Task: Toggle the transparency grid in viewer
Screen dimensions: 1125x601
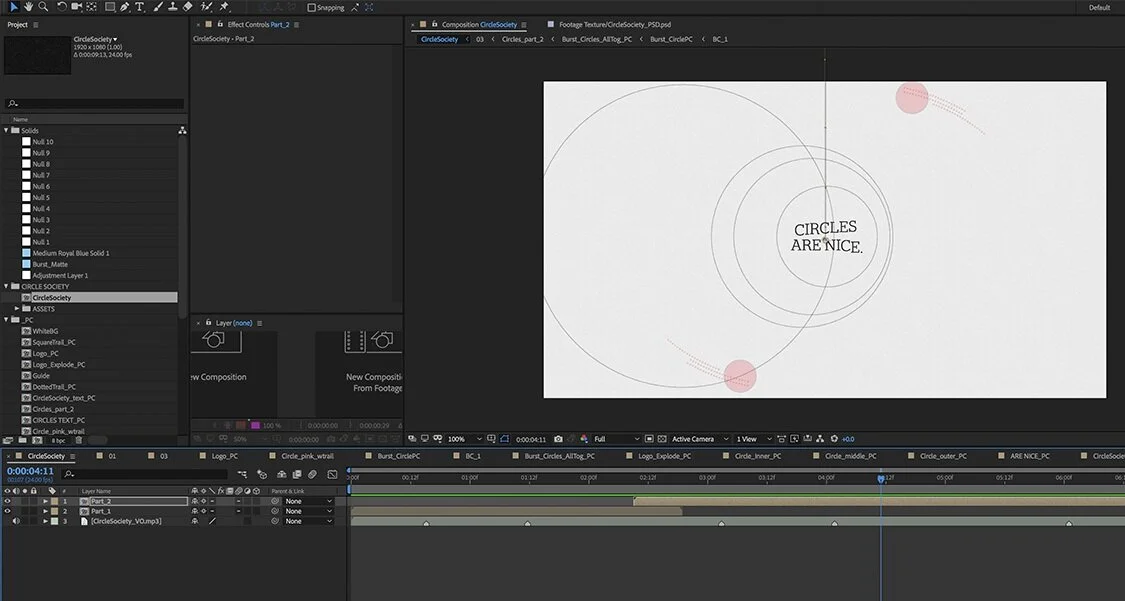Action: [662, 439]
